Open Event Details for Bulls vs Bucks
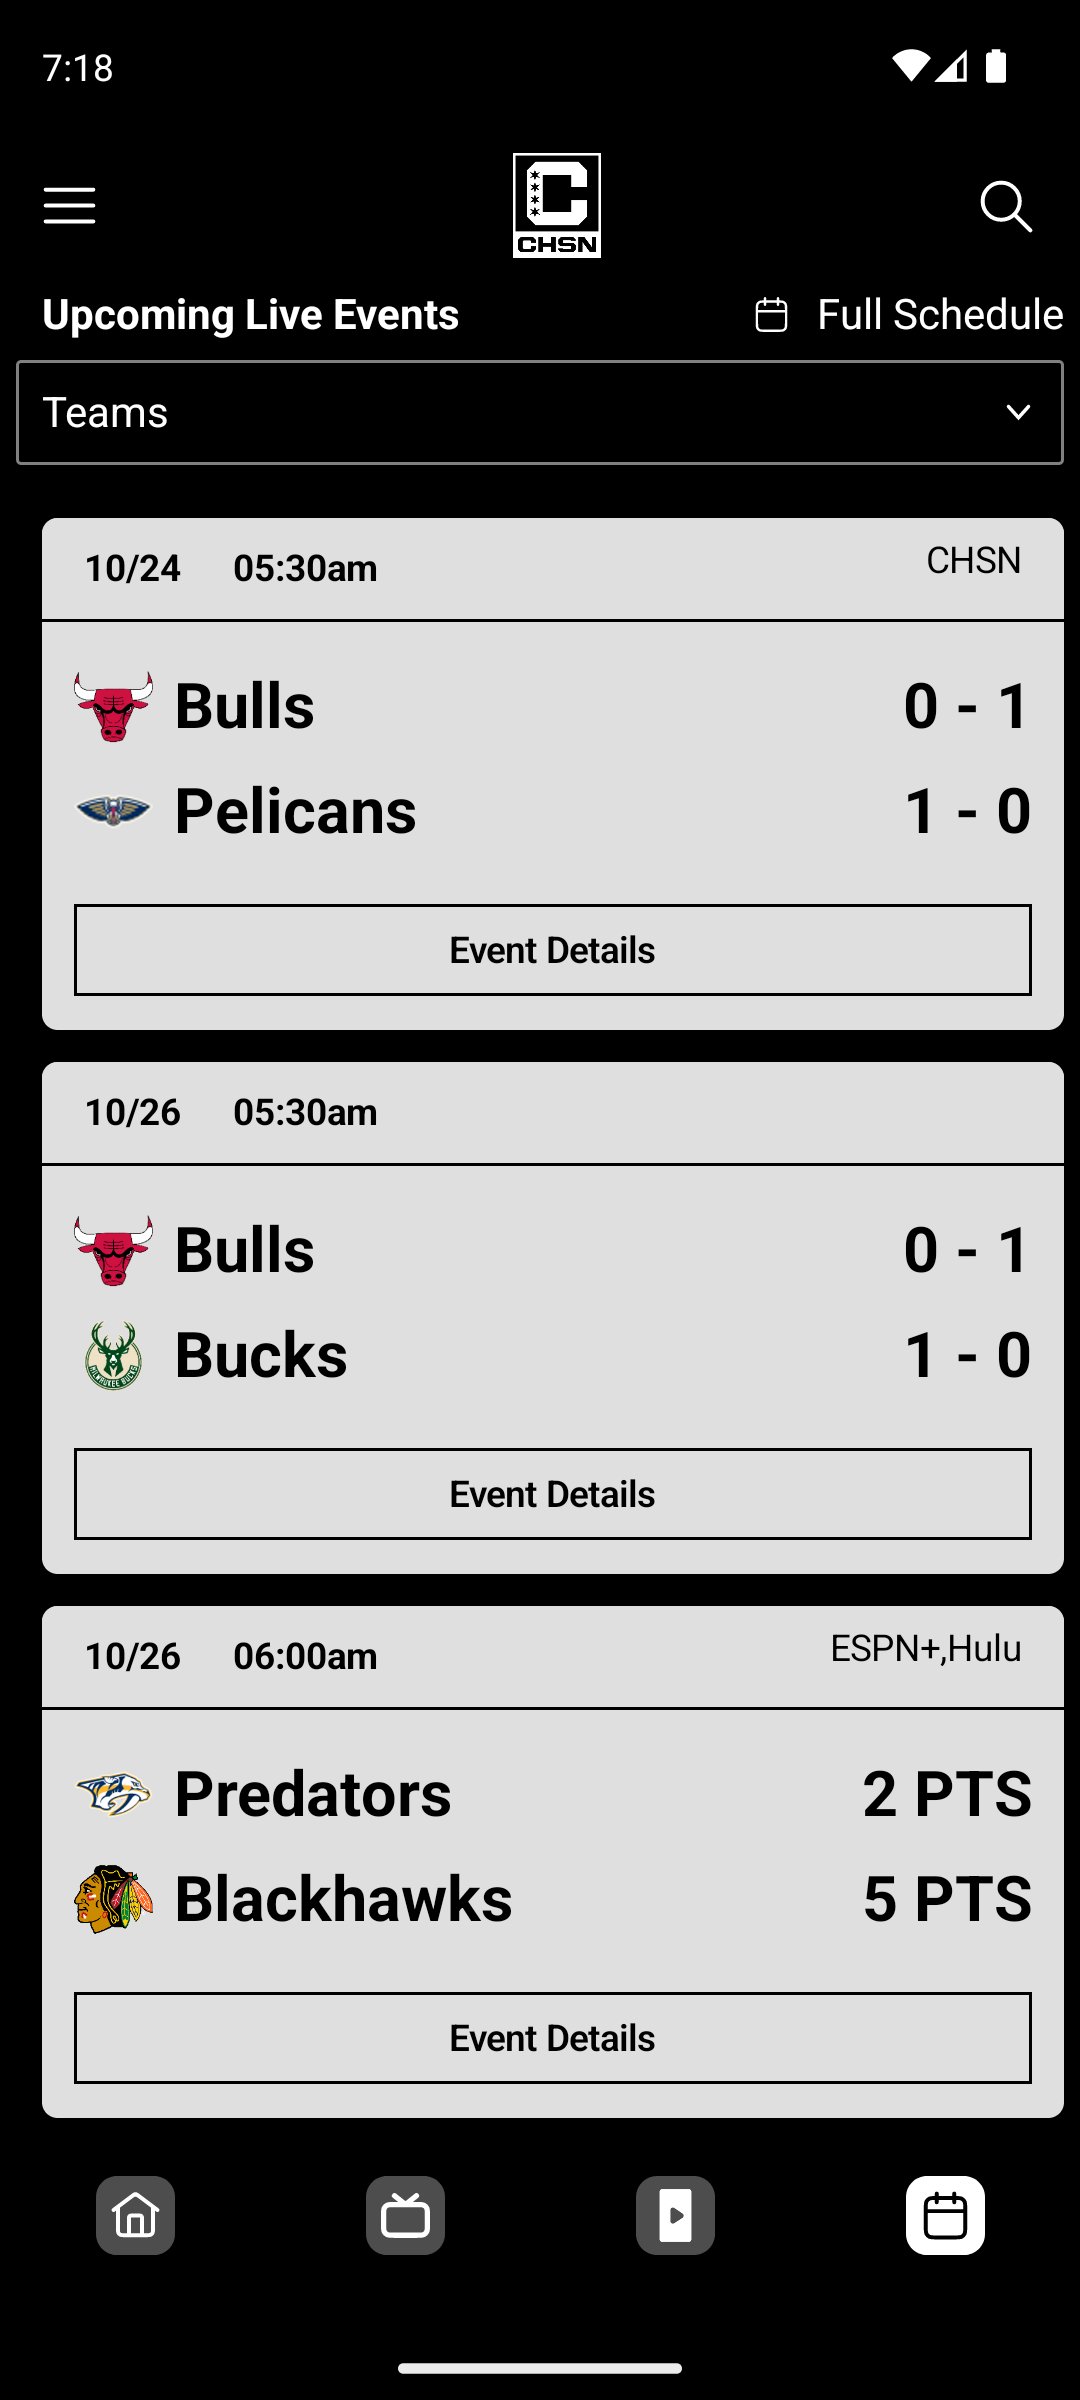This screenshot has width=1080, height=2400. pyautogui.click(x=553, y=1494)
